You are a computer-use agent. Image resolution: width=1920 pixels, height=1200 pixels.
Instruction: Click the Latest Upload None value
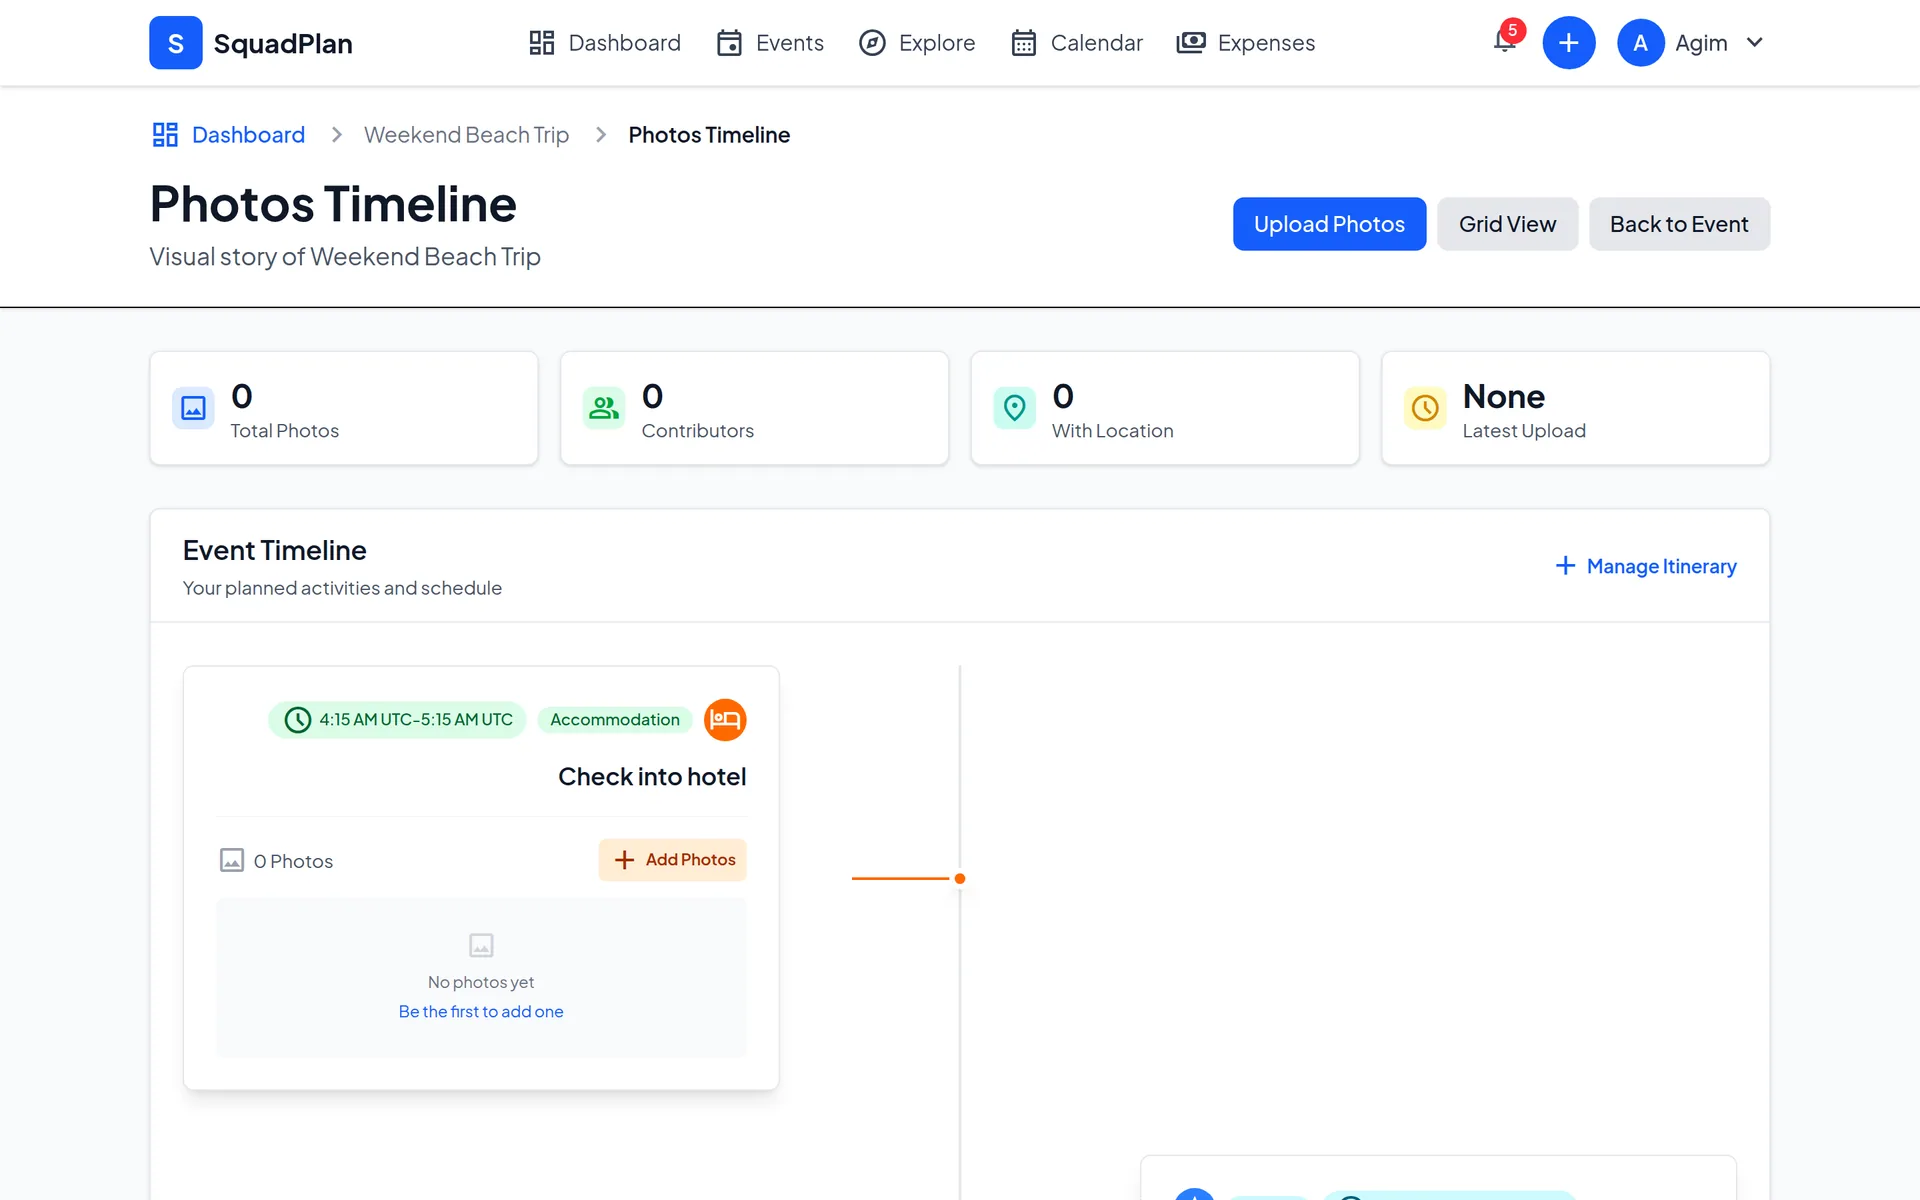(1504, 397)
